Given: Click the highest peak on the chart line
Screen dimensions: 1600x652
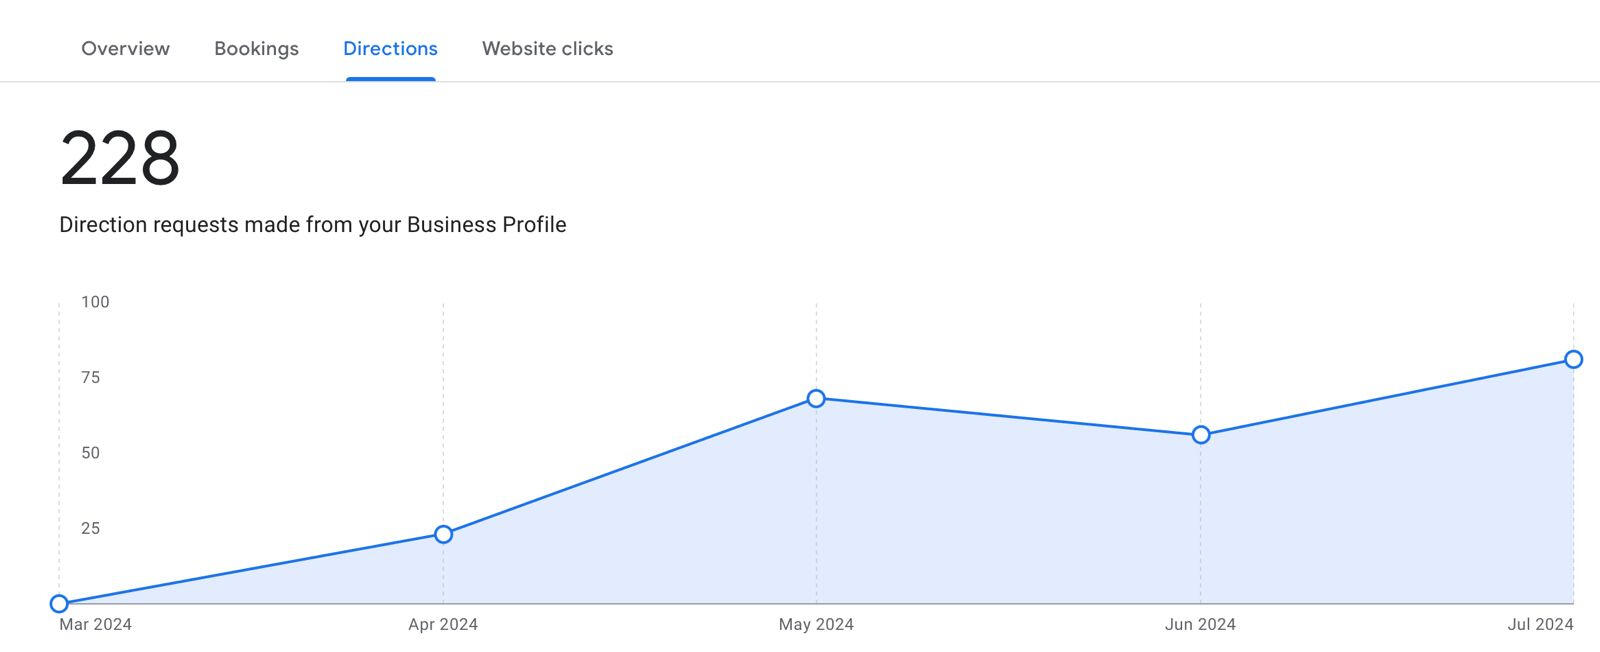Looking at the screenshot, I should pos(1574,358).
